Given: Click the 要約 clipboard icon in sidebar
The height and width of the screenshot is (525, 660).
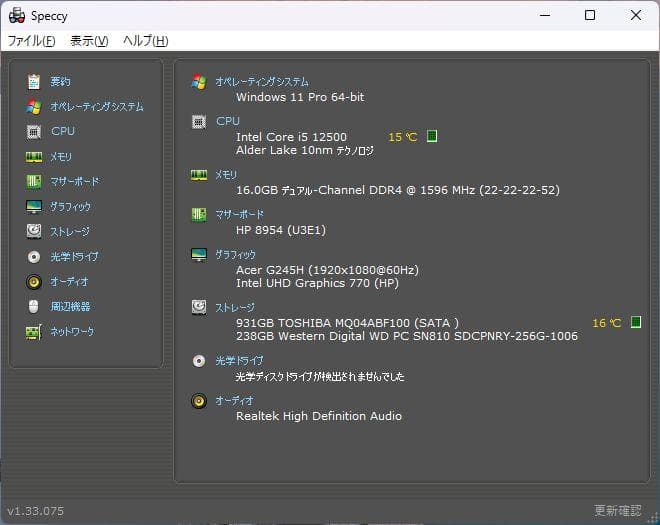Looking at the screenshot, I should (34, 82).
